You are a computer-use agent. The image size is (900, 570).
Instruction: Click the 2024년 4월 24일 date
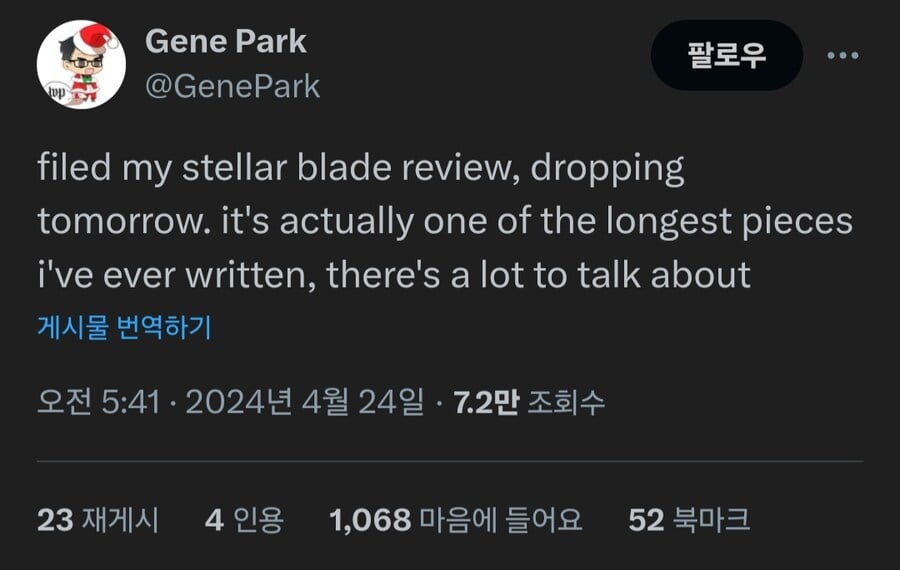pos(305,402)
